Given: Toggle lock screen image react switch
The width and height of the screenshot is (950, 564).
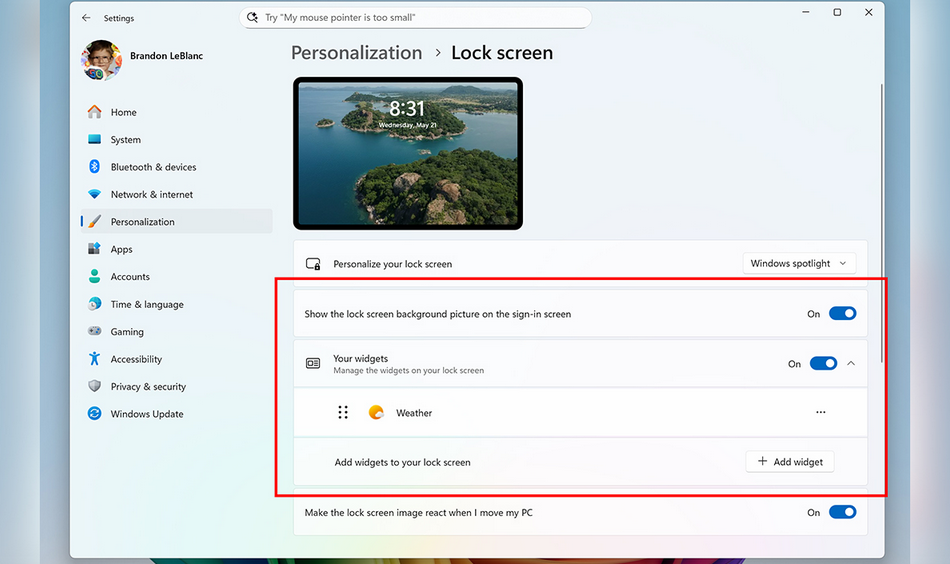Looking at the screenshot, I should click(842, 513).
